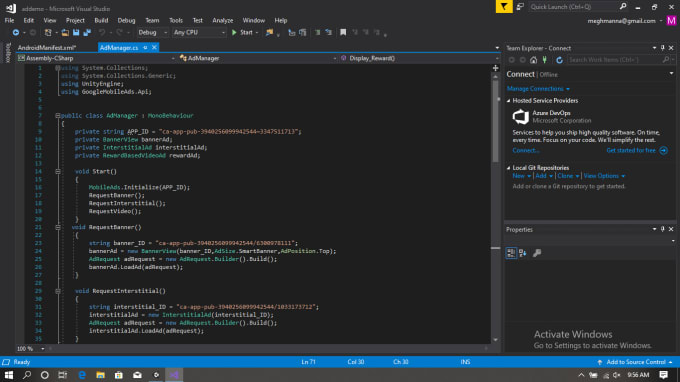
Task: Click the Azure DevOps logo icon
Action: (x=520, y=117)
